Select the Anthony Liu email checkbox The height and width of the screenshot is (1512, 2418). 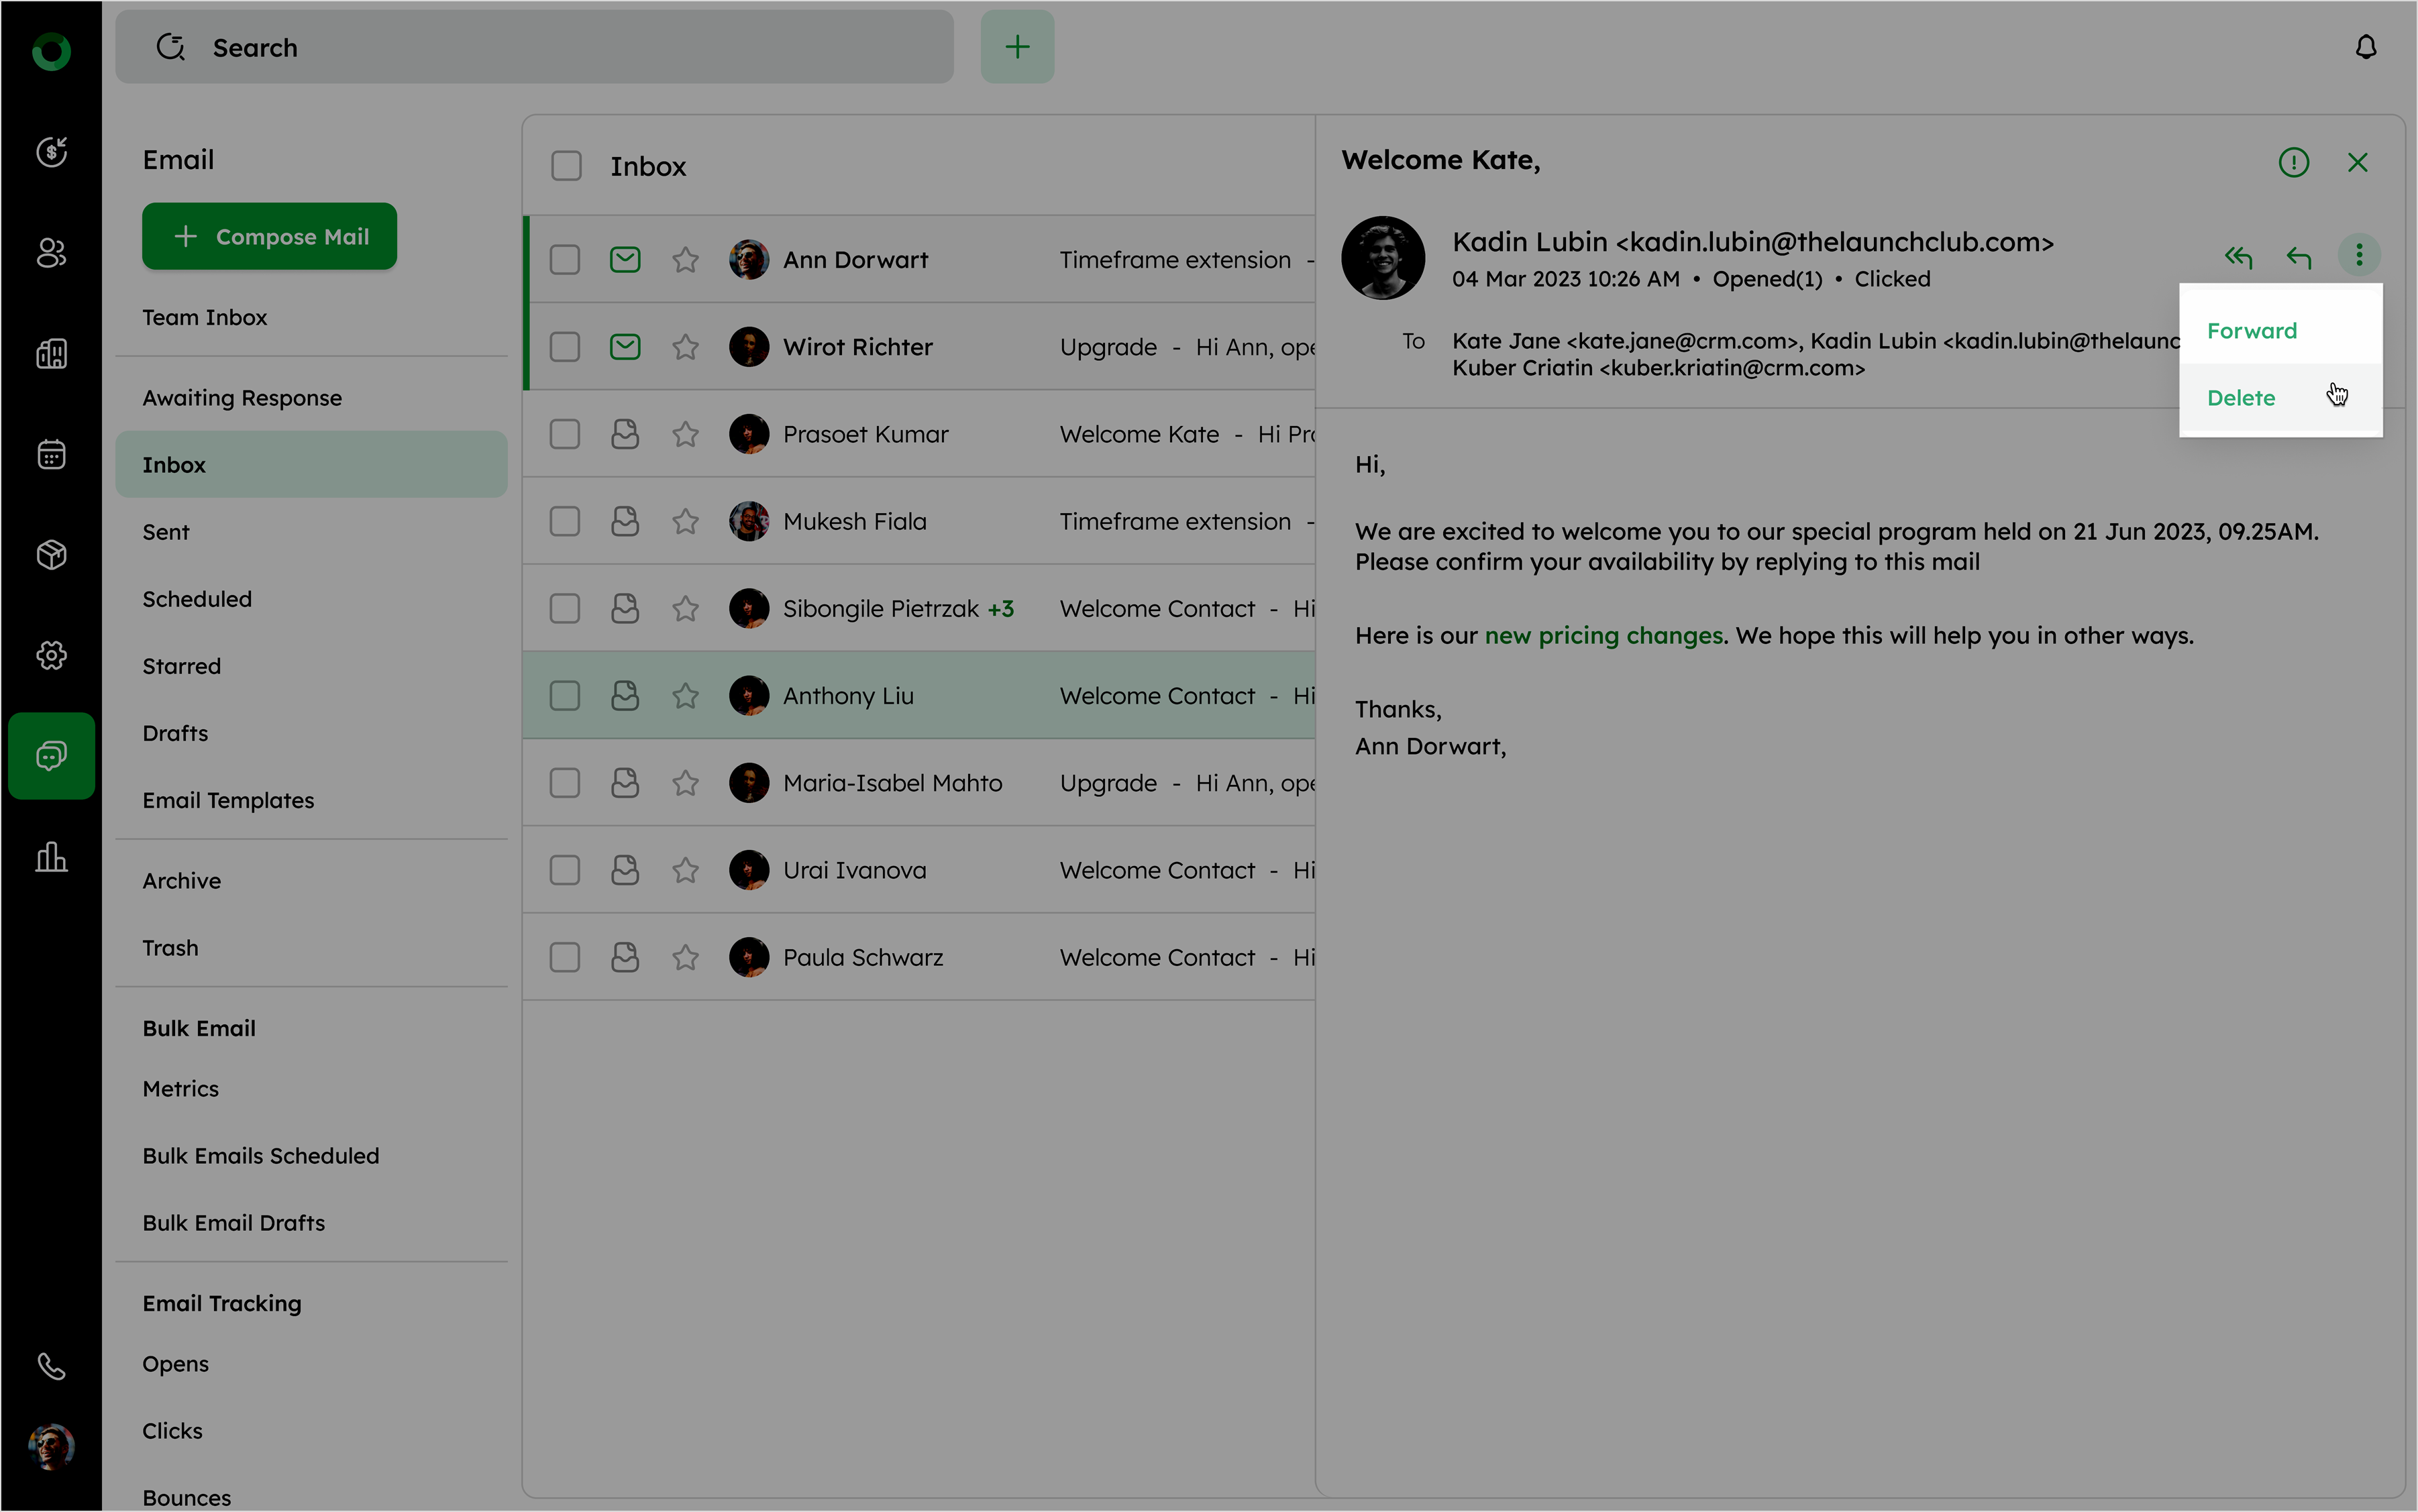pyautogui.click(x=565, y=696)
